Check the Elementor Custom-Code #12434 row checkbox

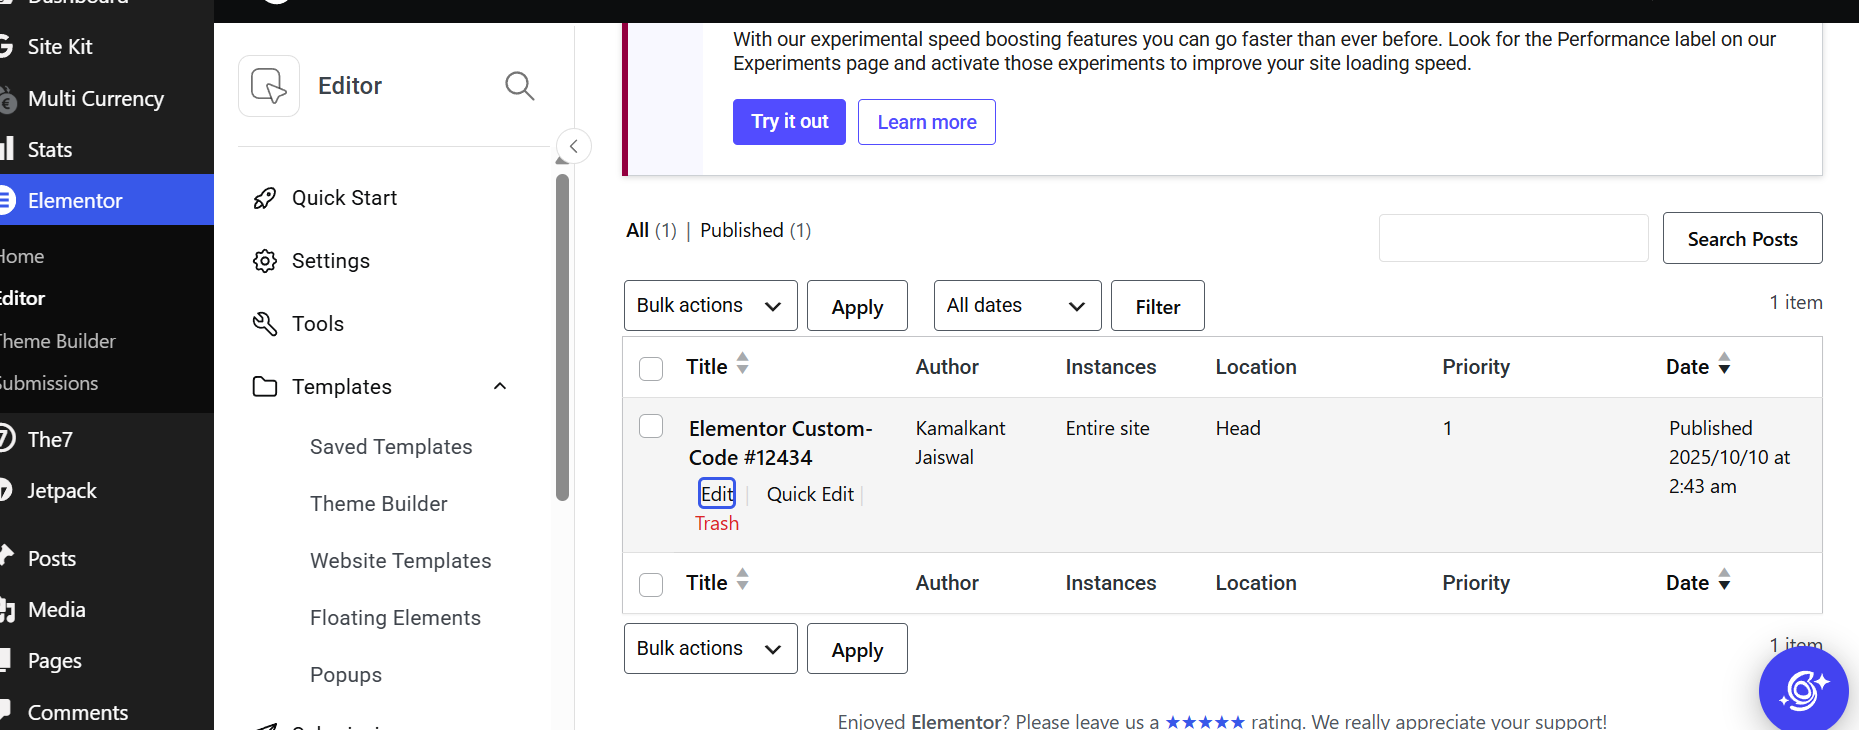pos(651,427)
